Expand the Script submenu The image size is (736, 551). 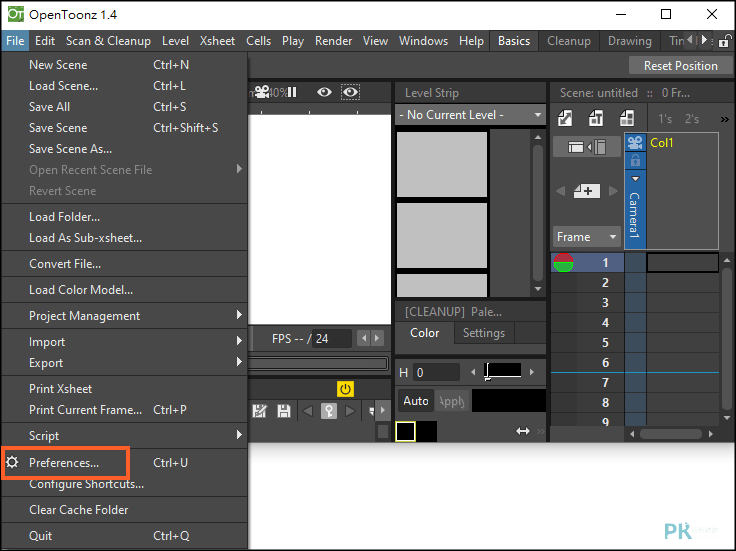click(x=124, y=436)
